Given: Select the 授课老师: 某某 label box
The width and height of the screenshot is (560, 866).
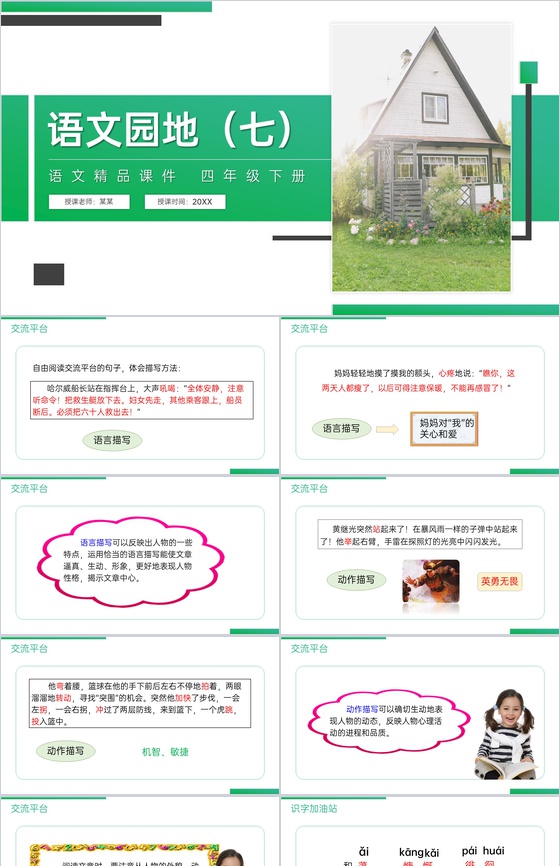Looking at the screenshot, I should tap(89, 202).
